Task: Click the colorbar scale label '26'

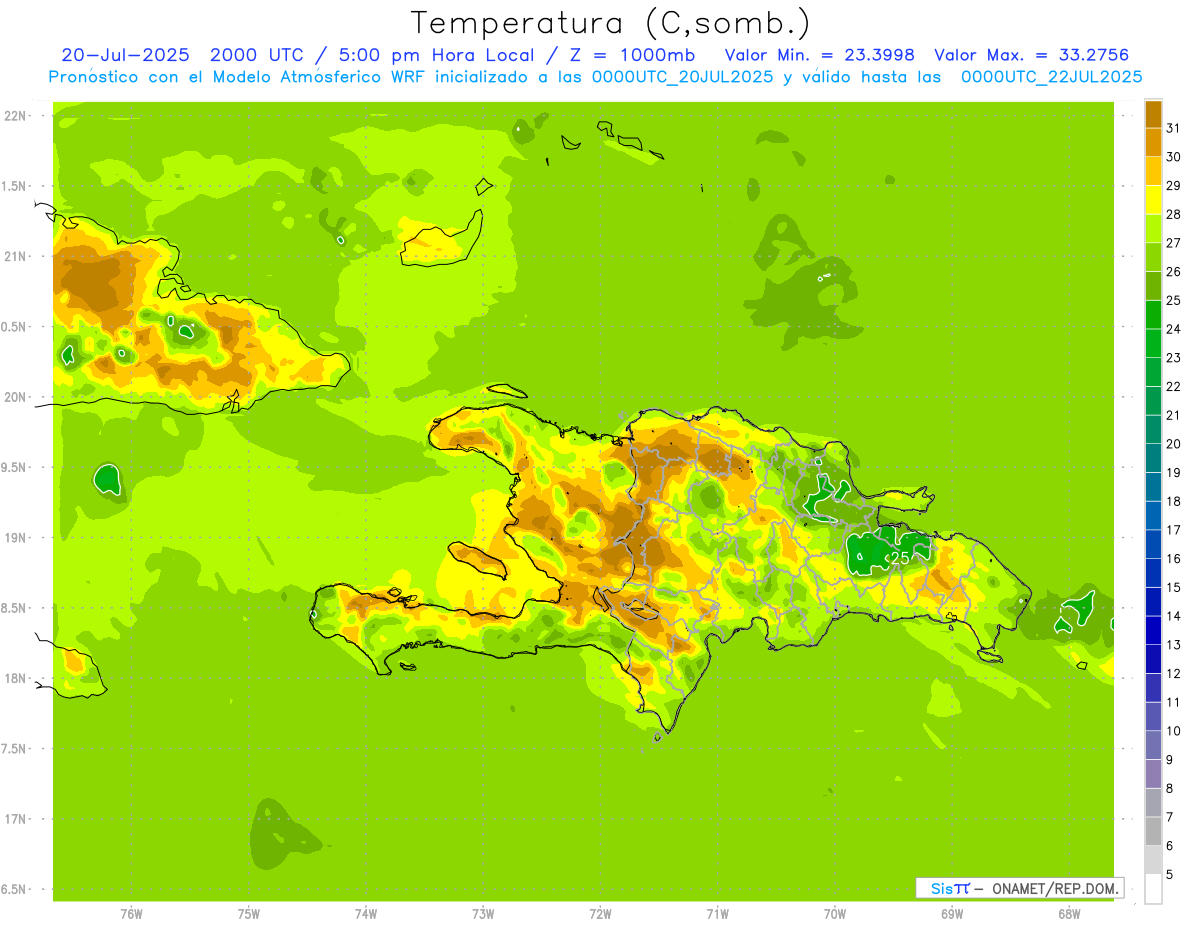Action: click(1173, 272)
